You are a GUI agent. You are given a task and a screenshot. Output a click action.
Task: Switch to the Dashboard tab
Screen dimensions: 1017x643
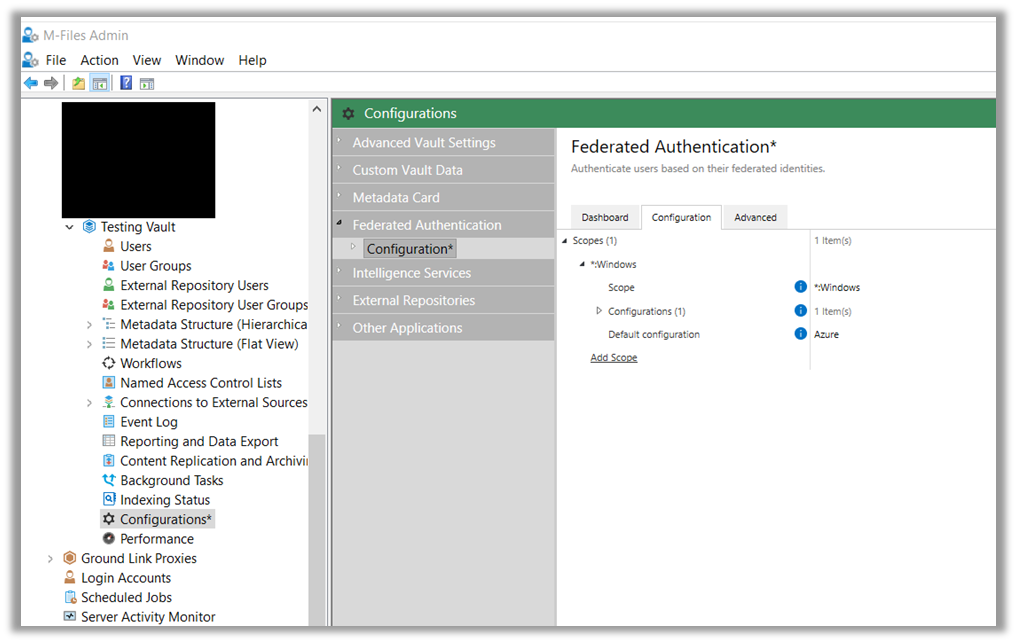tap(605, 217)
